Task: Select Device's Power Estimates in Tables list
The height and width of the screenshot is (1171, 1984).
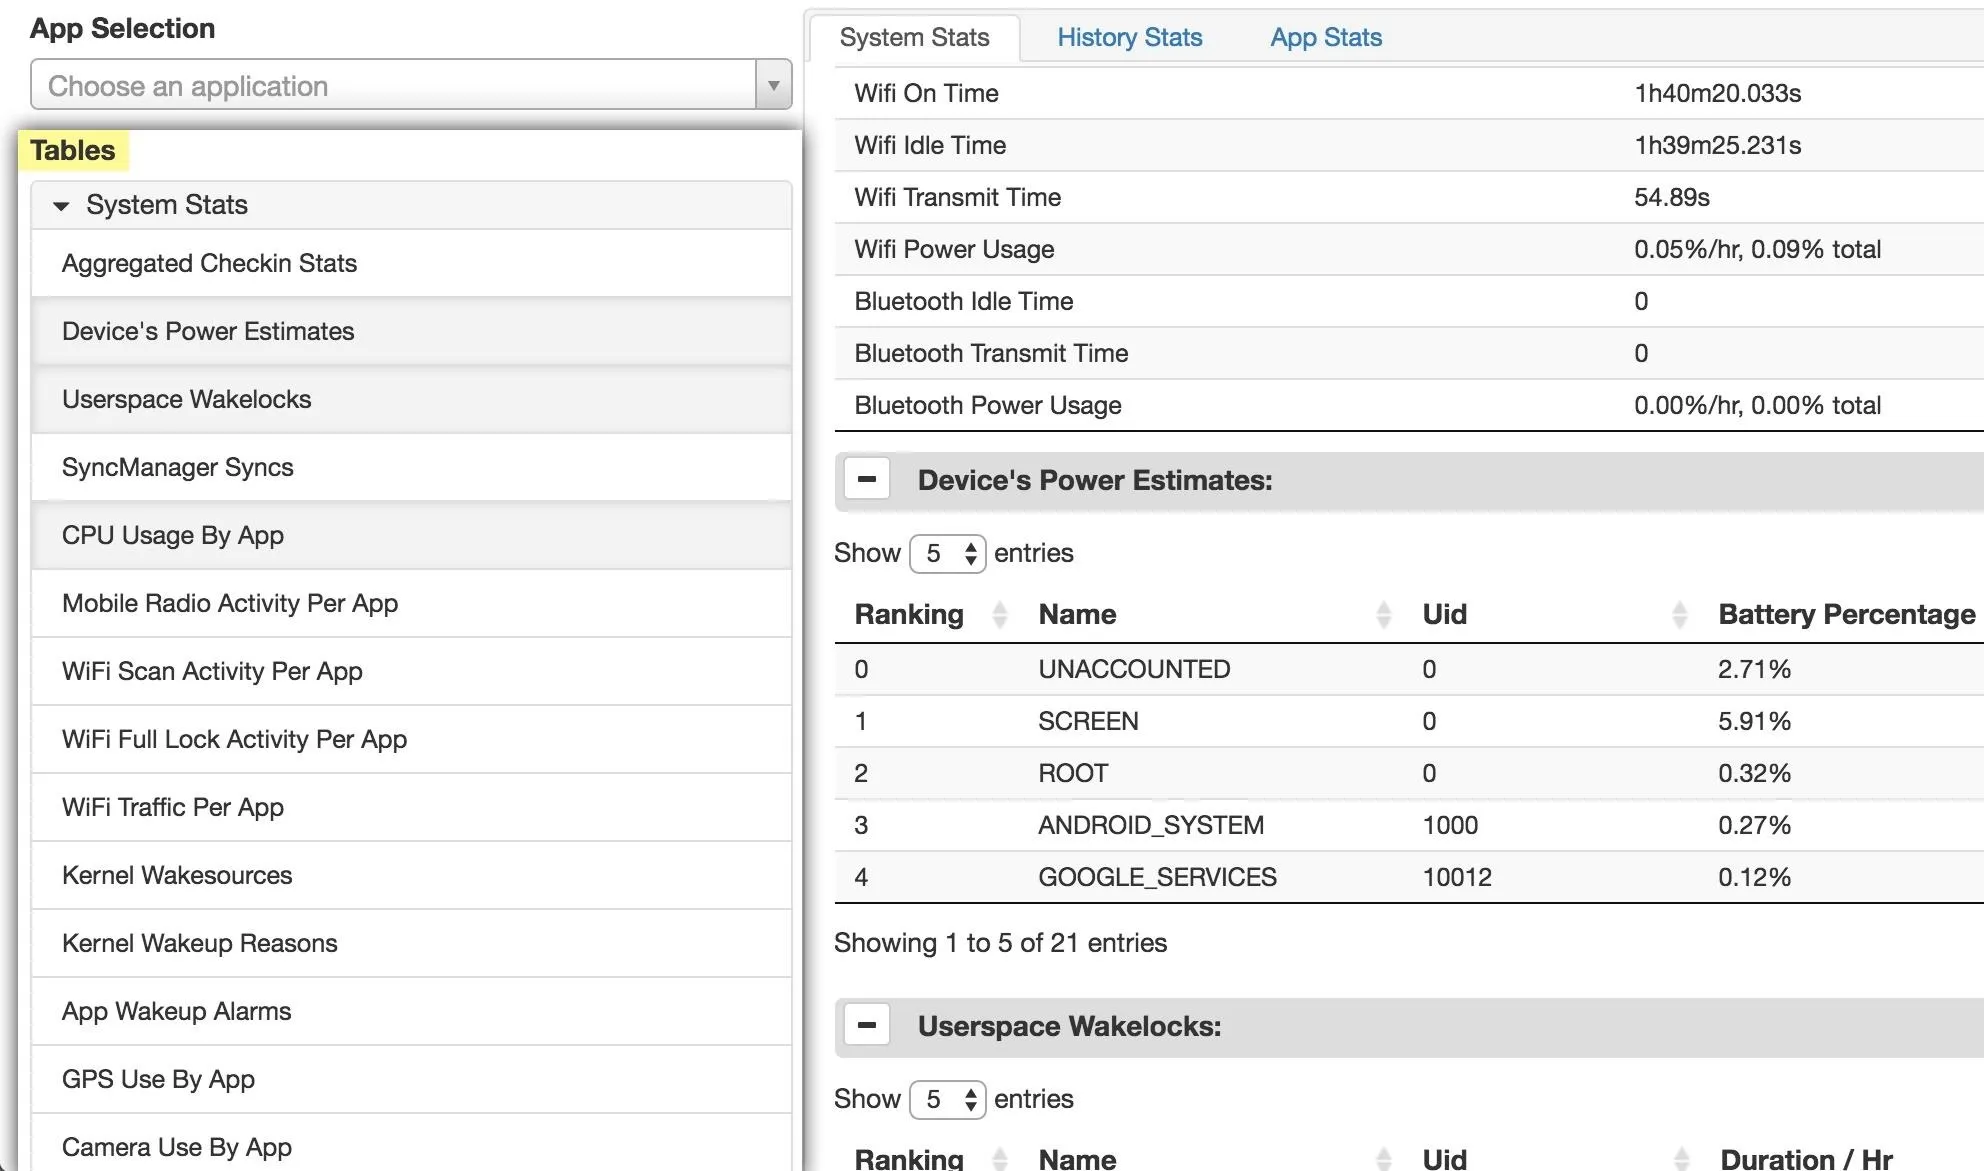Action: coord(411,331)
